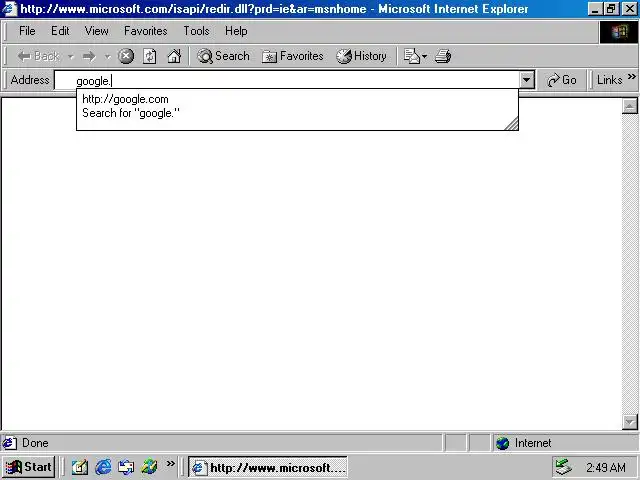Click the scrollbar down arrow

click(629, 422)
